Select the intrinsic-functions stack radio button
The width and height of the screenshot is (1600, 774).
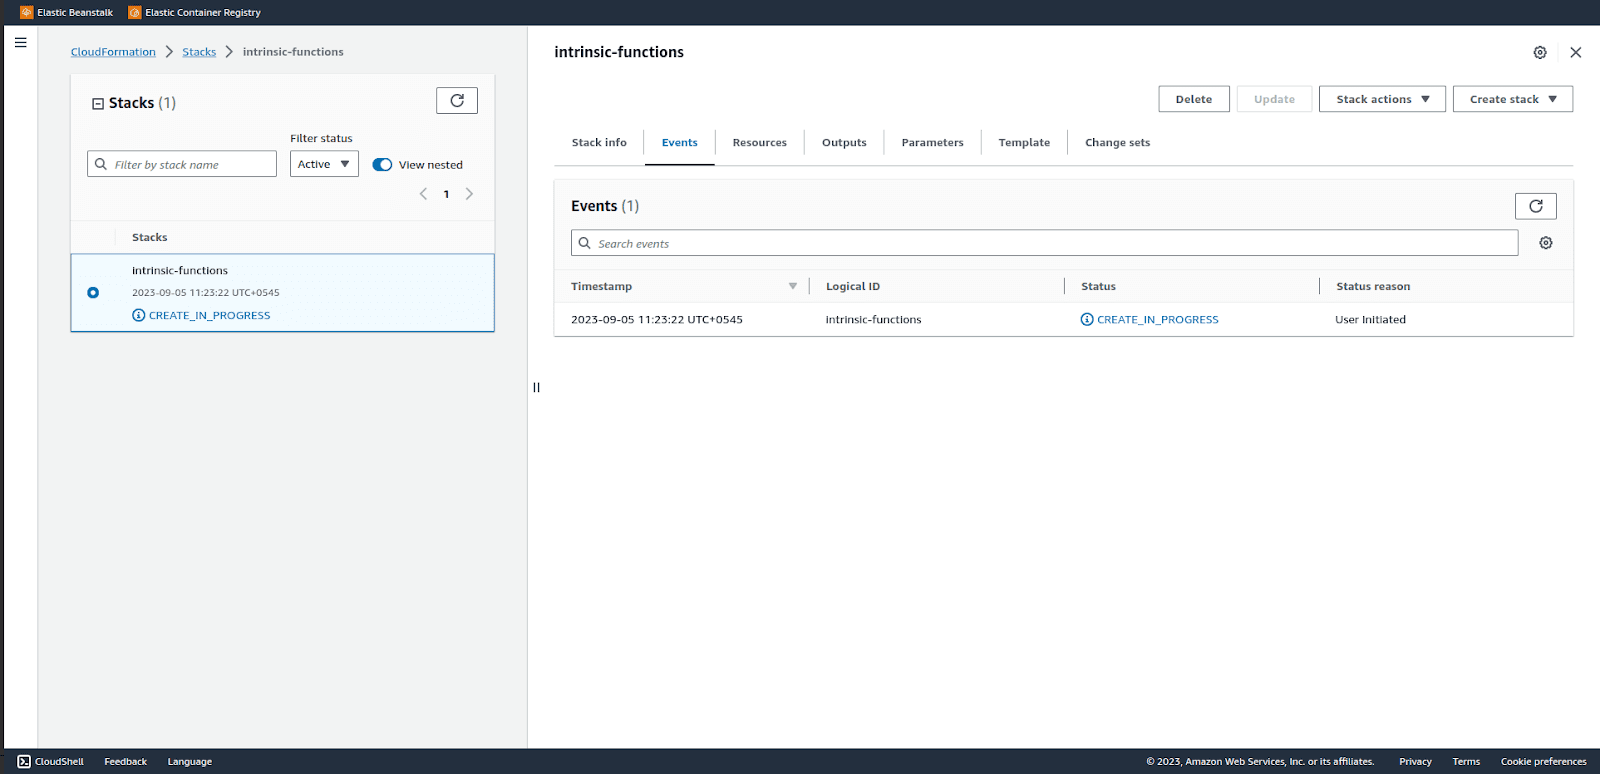[x=93, y=293]
